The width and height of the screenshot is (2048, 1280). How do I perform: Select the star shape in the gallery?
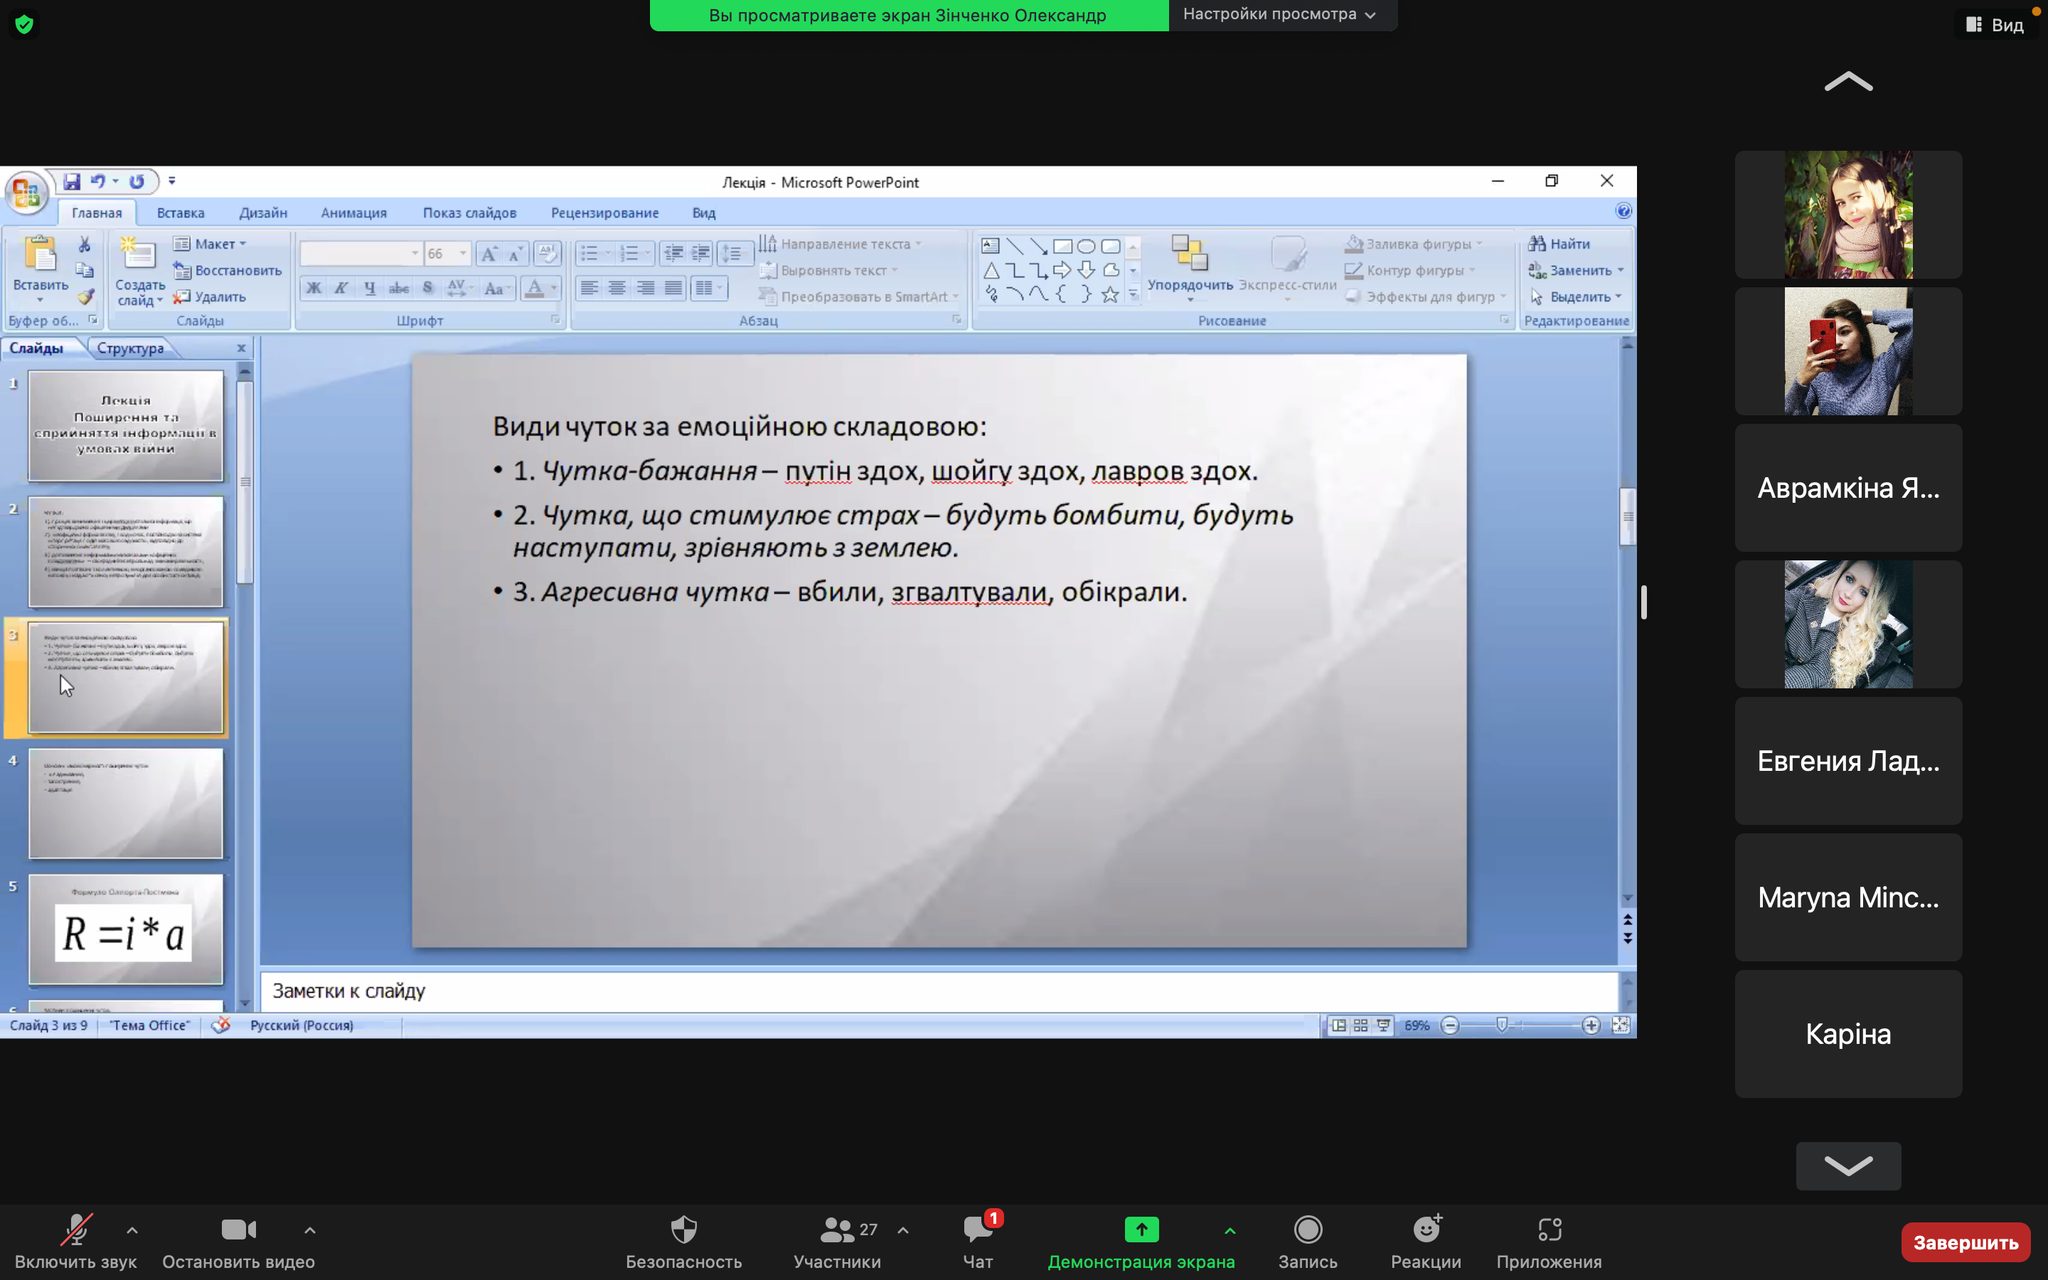(x=1110, y=294)
